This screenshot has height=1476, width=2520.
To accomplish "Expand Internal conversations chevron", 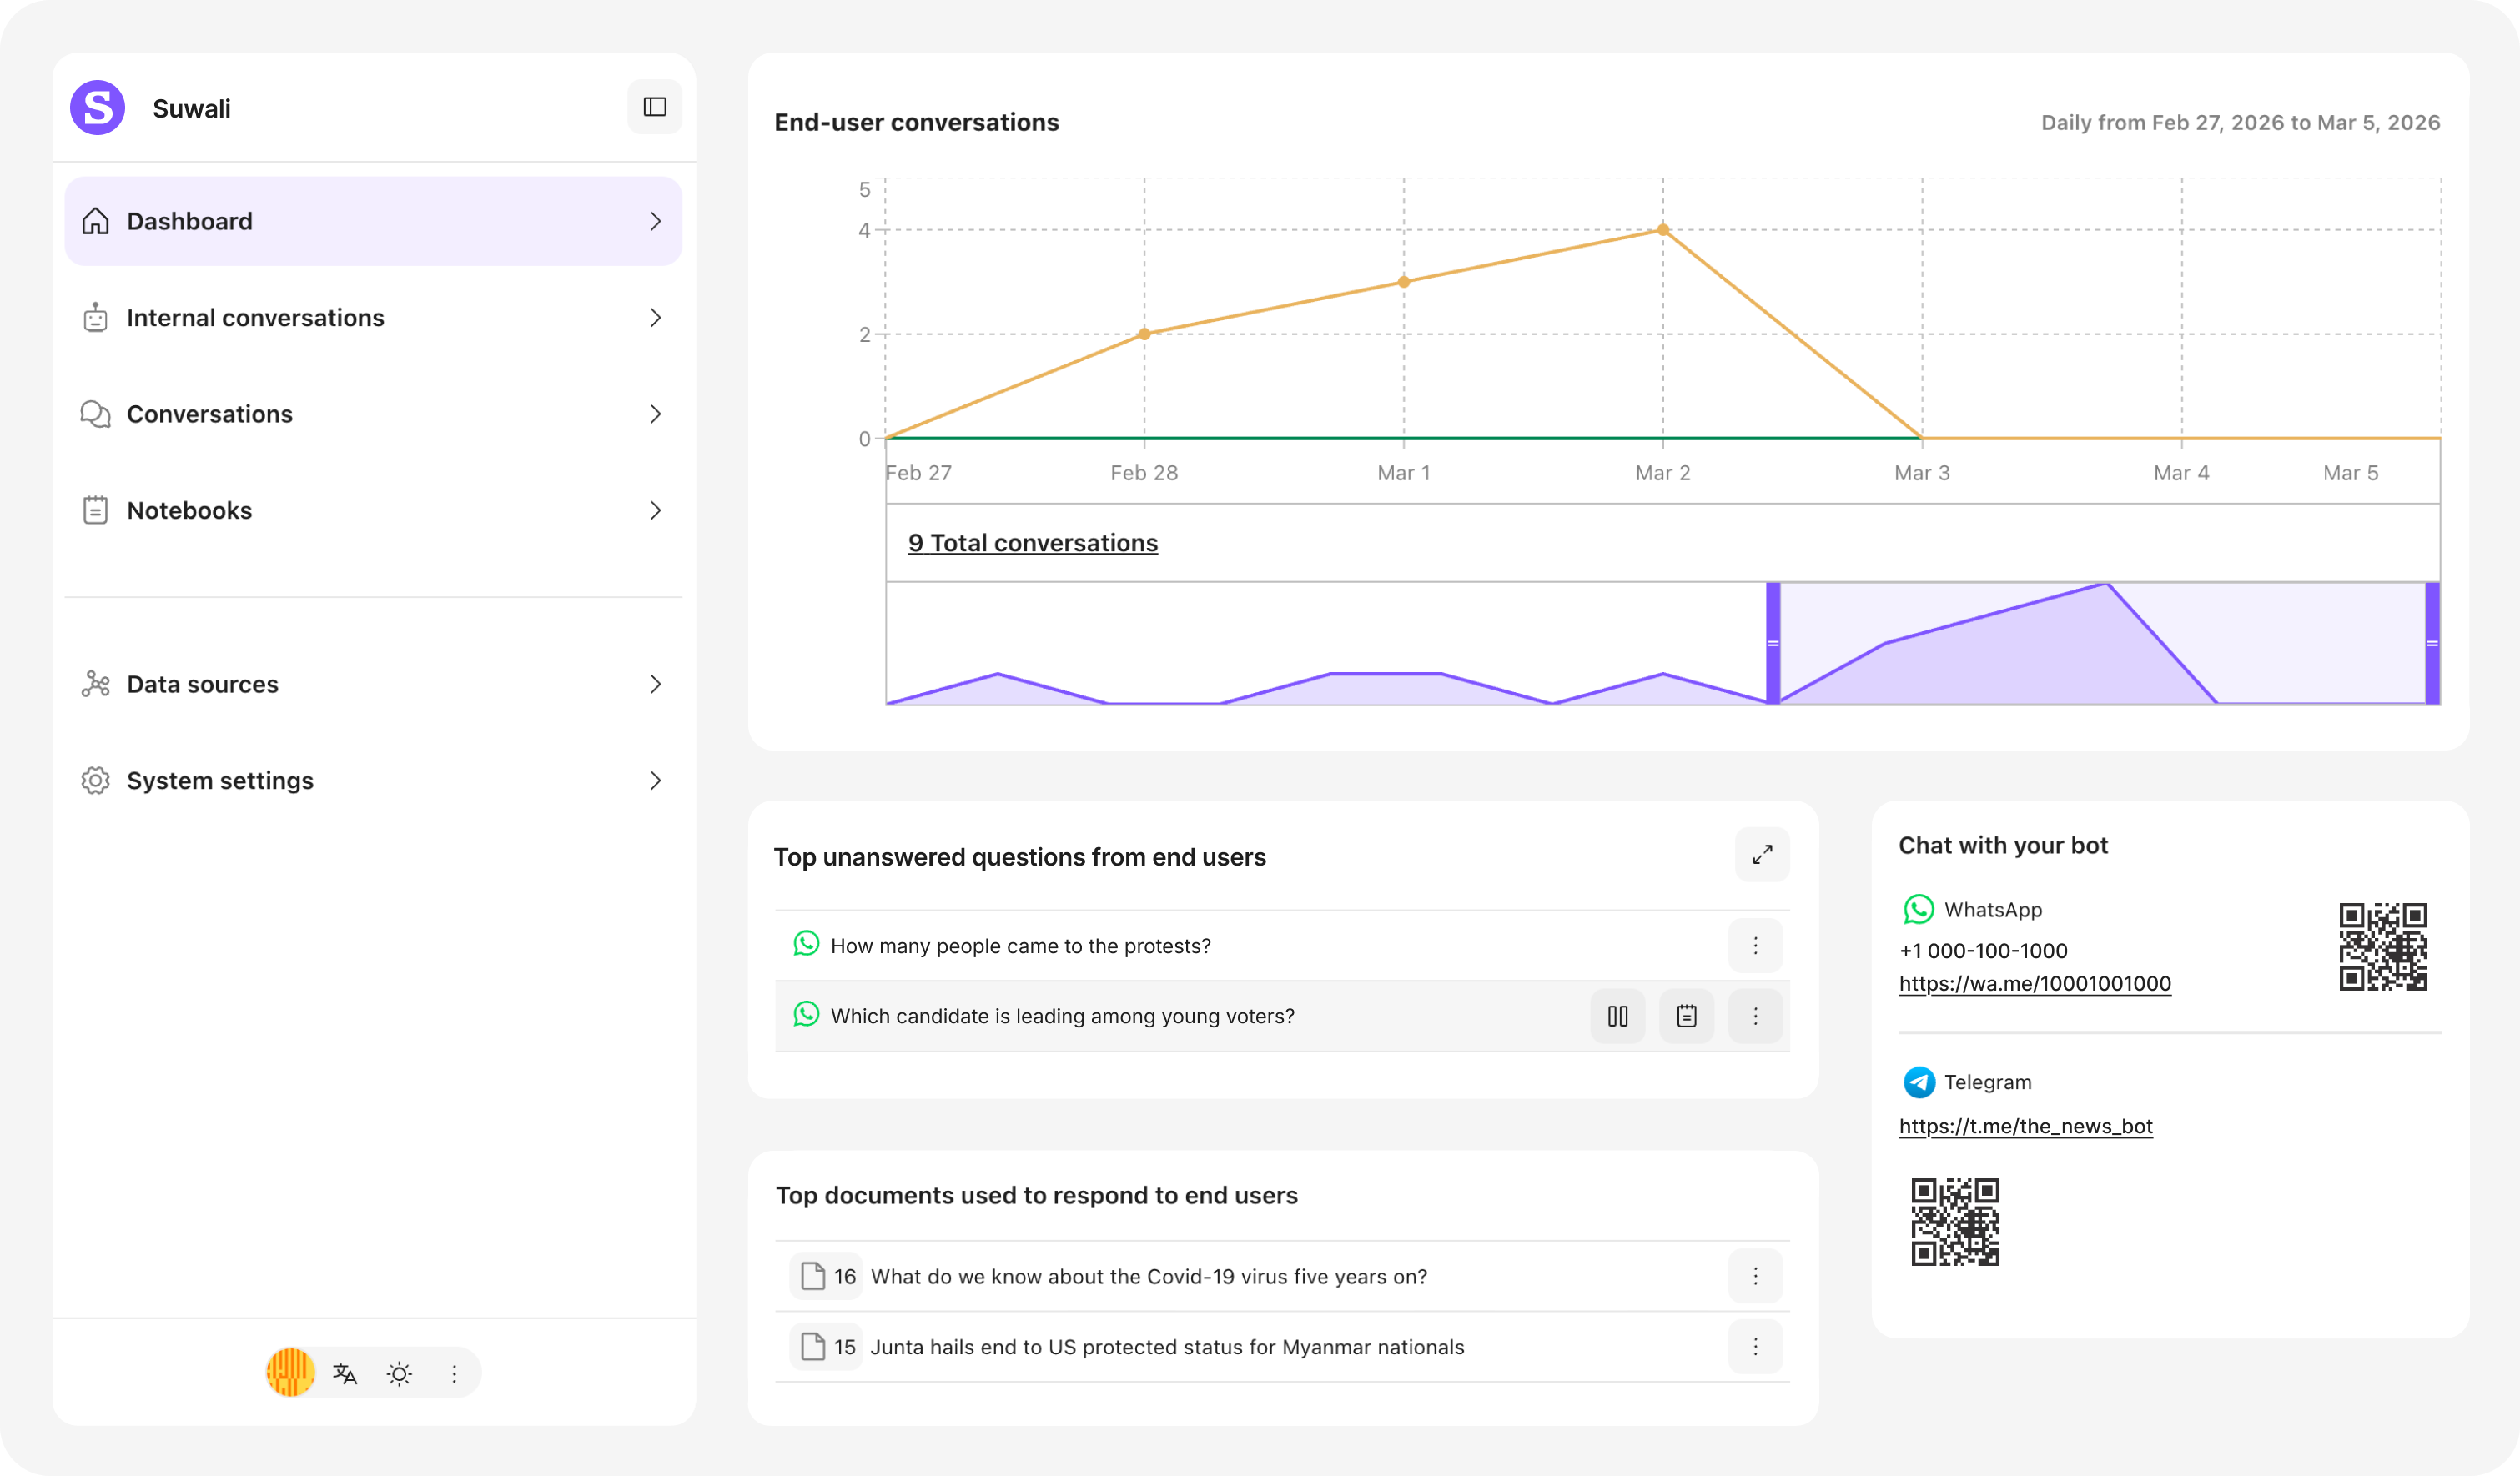I will click(x=655, y=318).
